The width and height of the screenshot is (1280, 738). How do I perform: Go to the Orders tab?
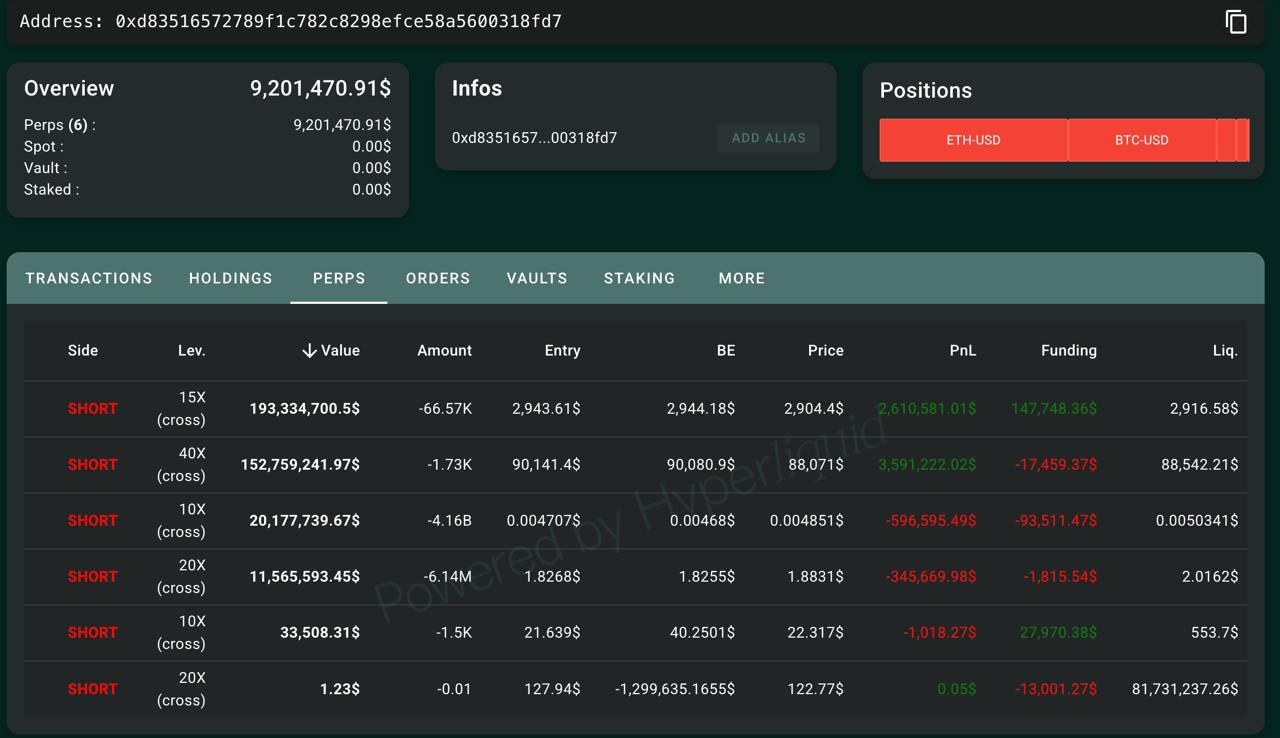438,278
